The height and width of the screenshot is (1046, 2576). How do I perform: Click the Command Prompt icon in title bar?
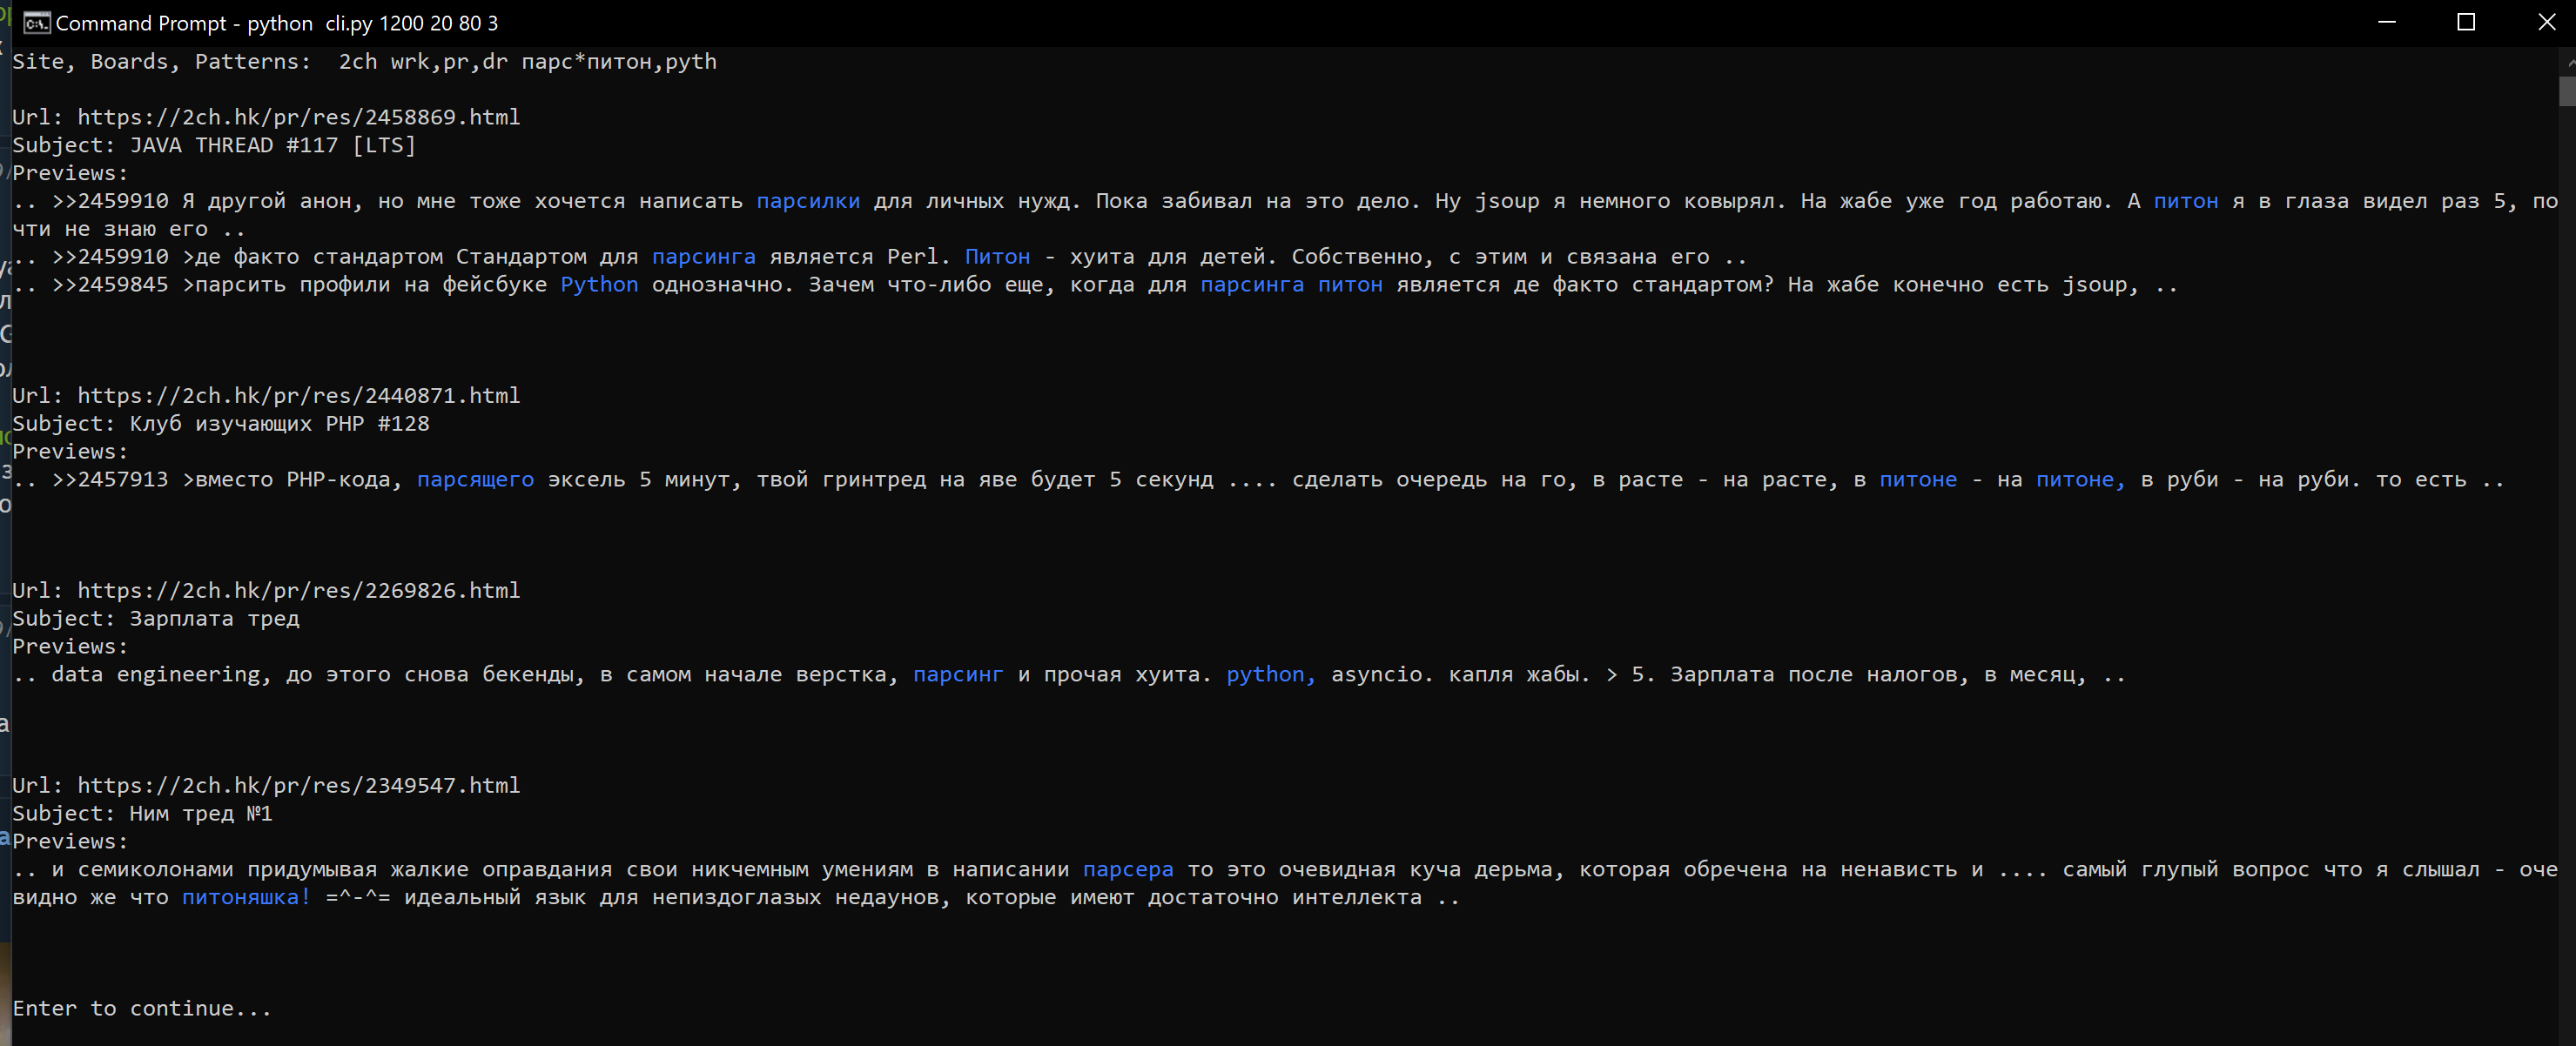coord(37,23)
